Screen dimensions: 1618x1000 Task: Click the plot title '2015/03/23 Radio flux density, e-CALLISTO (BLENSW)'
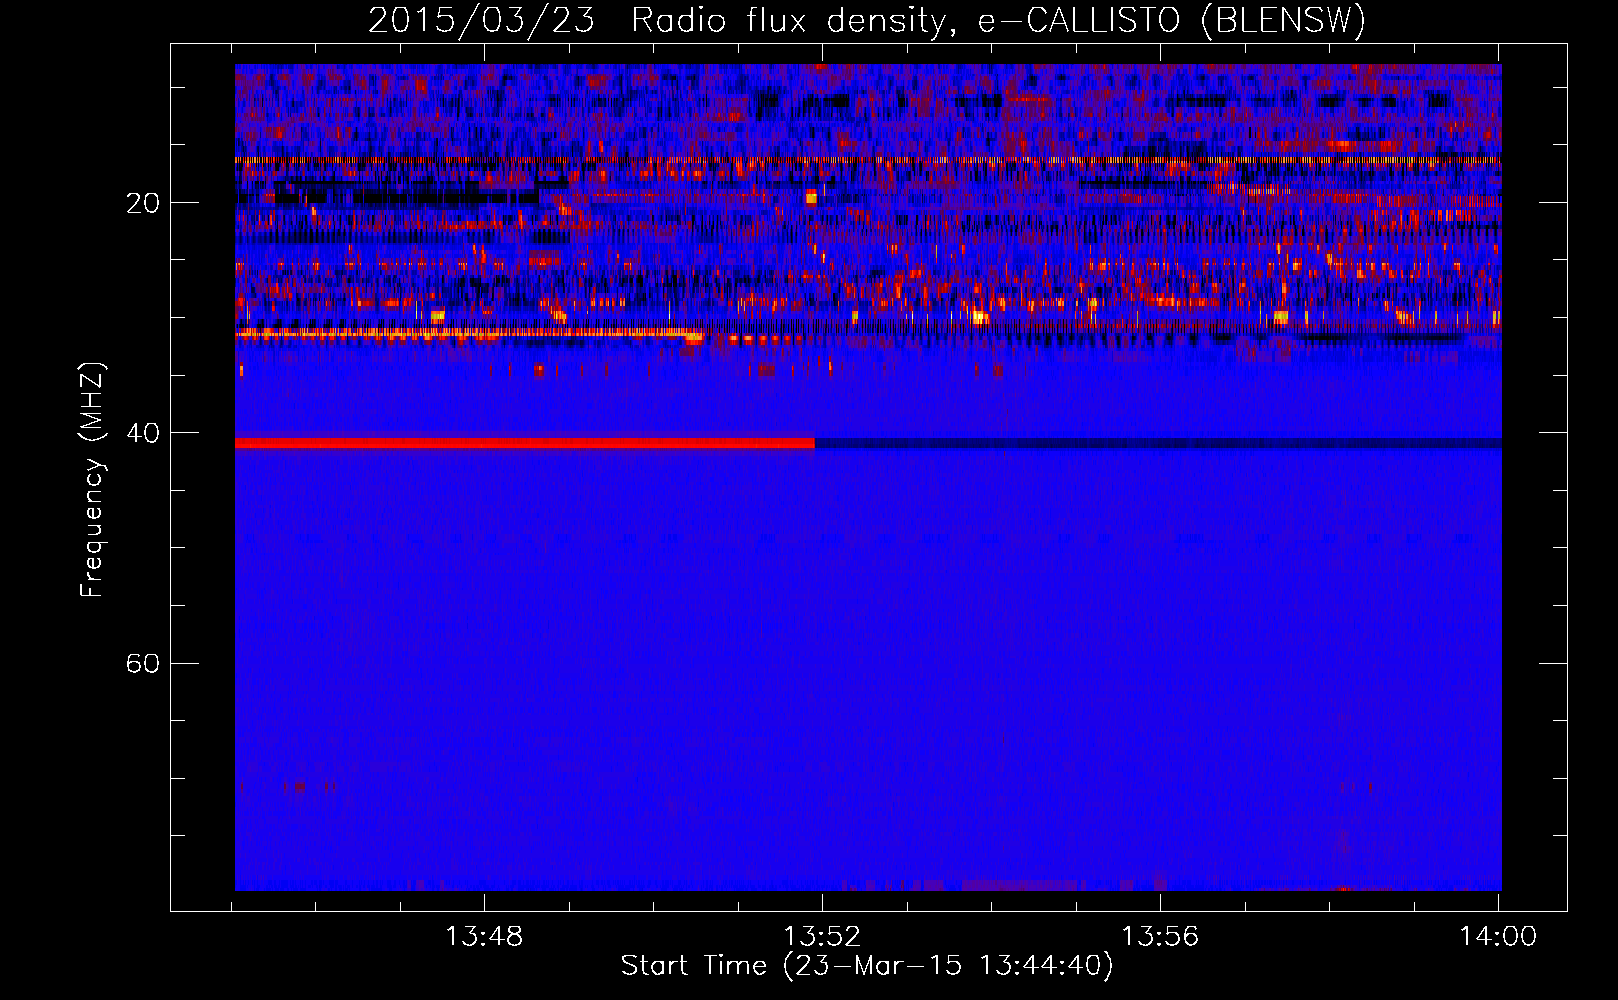click(867, 20)
